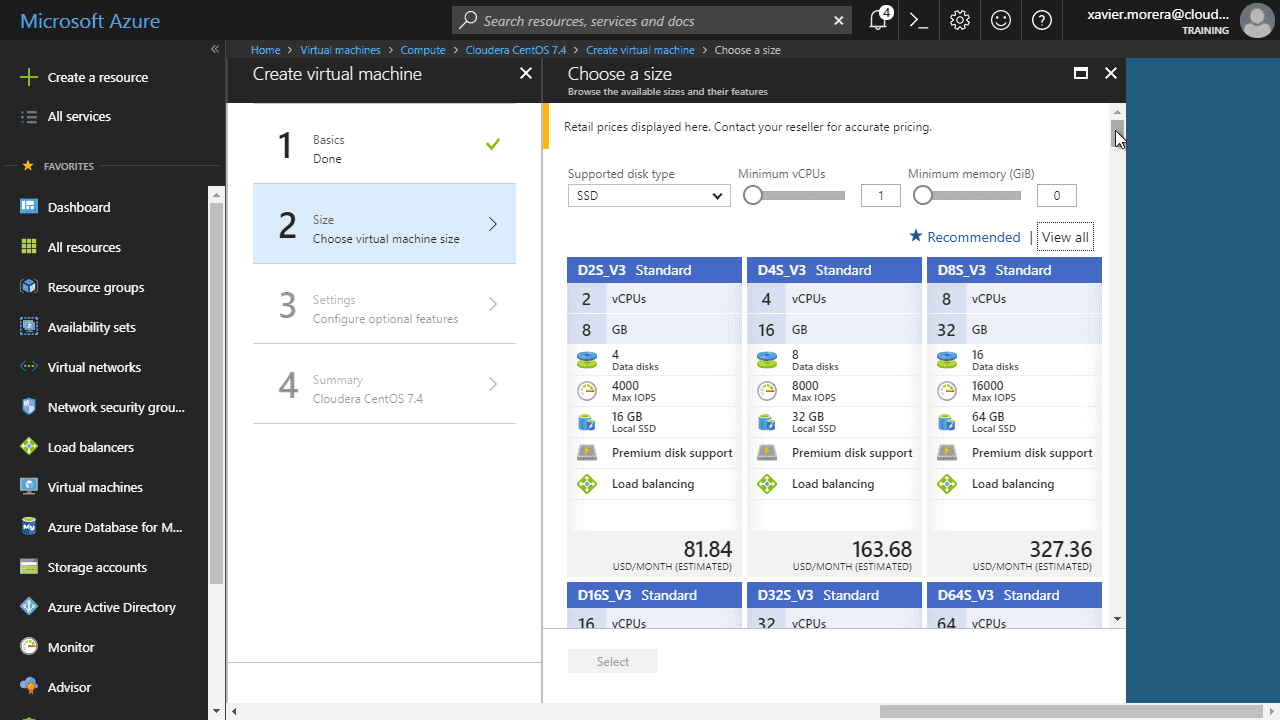The image size is (1280, 720).
Task: Click the Azure Active Directory icon
Action: 29,607
